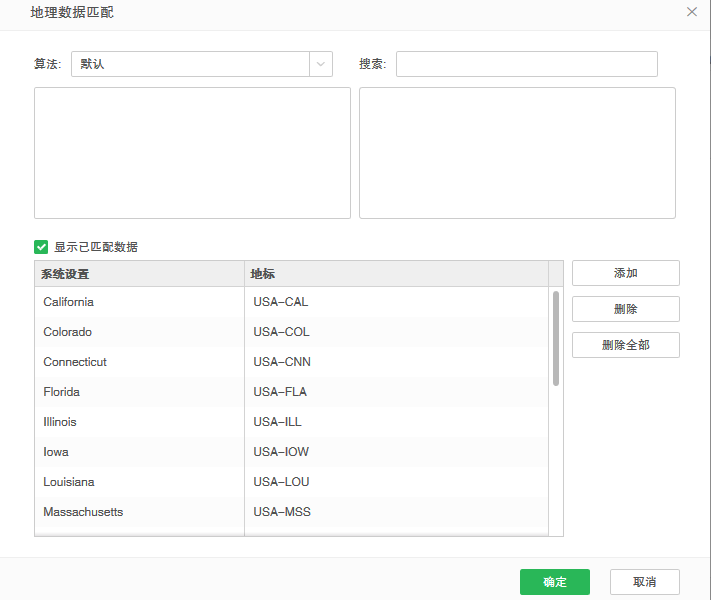
Task: Confirm with the 确定 button
Action: [x=554, y=582]
